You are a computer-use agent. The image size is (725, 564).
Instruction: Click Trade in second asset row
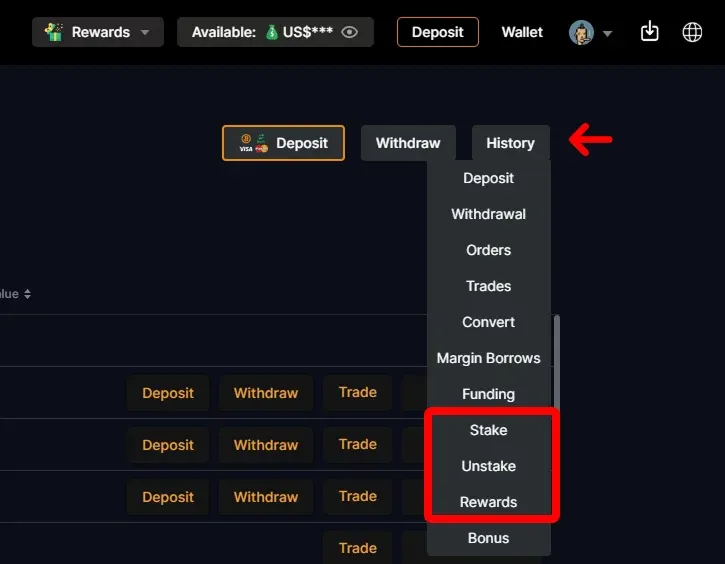357,444
